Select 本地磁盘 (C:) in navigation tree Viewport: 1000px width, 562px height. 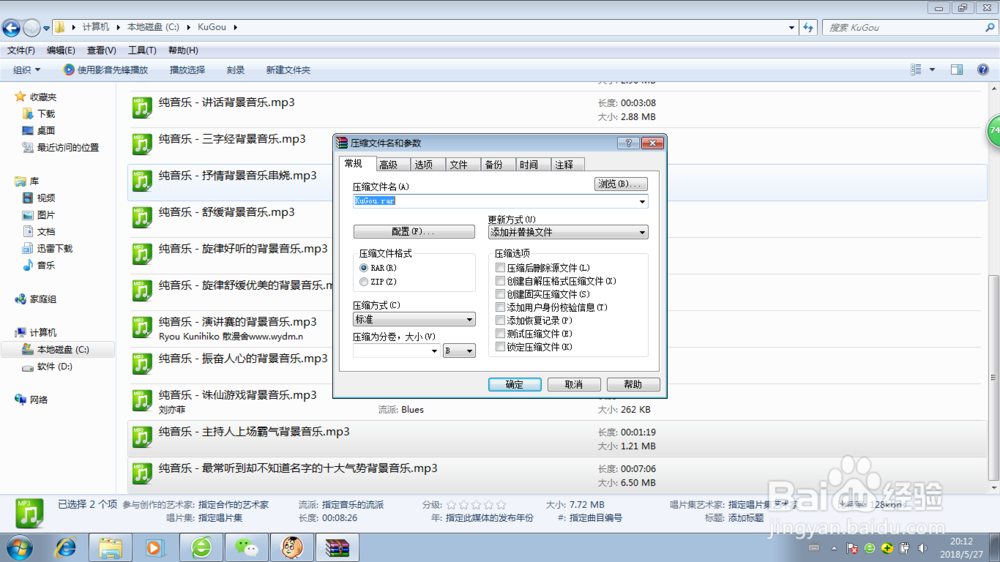click(x=57, y=350)
